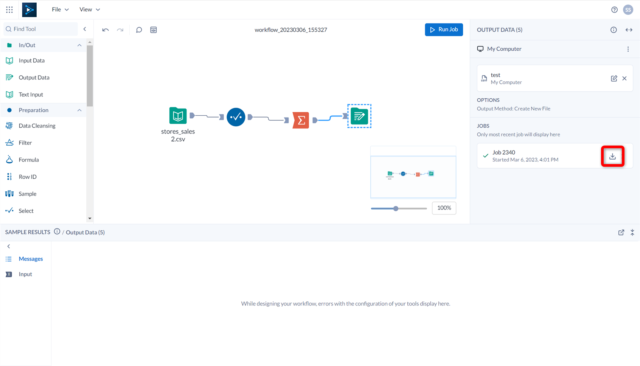The height and width of the screenshot is (366, 640).
Task: Remove the test output file
Action: click(624, 78)
